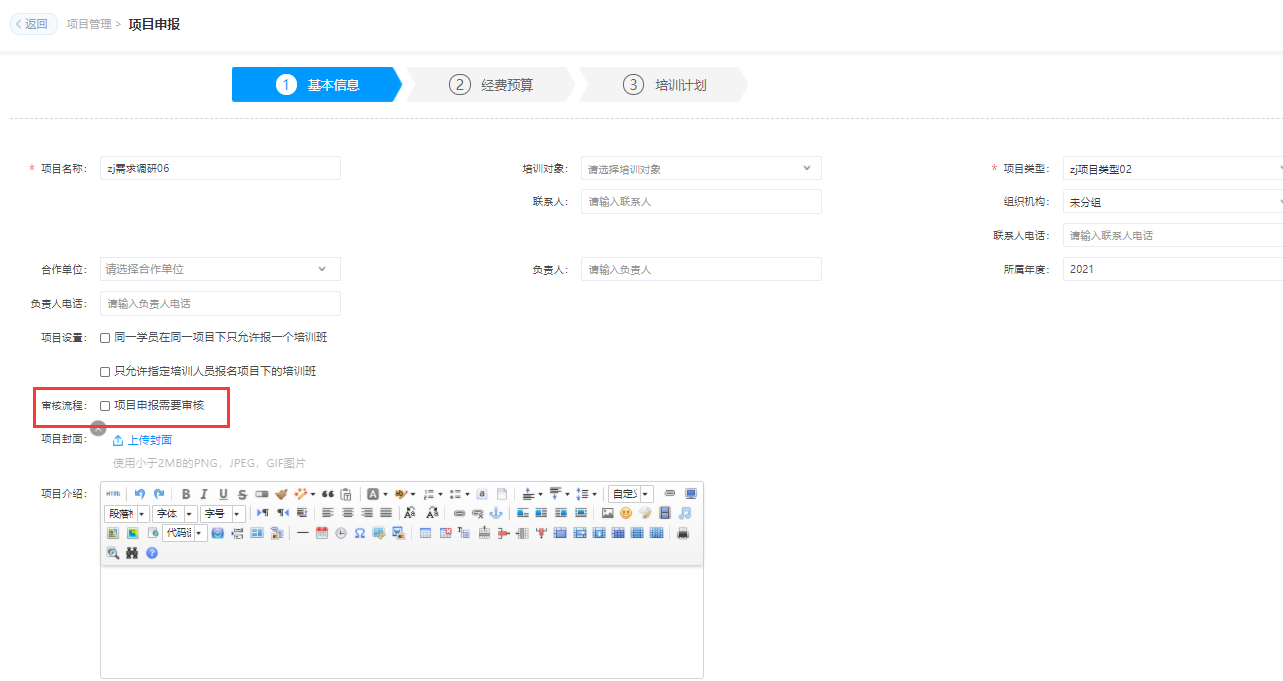The image size is (1283, 681).
Task: Insert music with the note icon
Action: (x=685, y=513)
